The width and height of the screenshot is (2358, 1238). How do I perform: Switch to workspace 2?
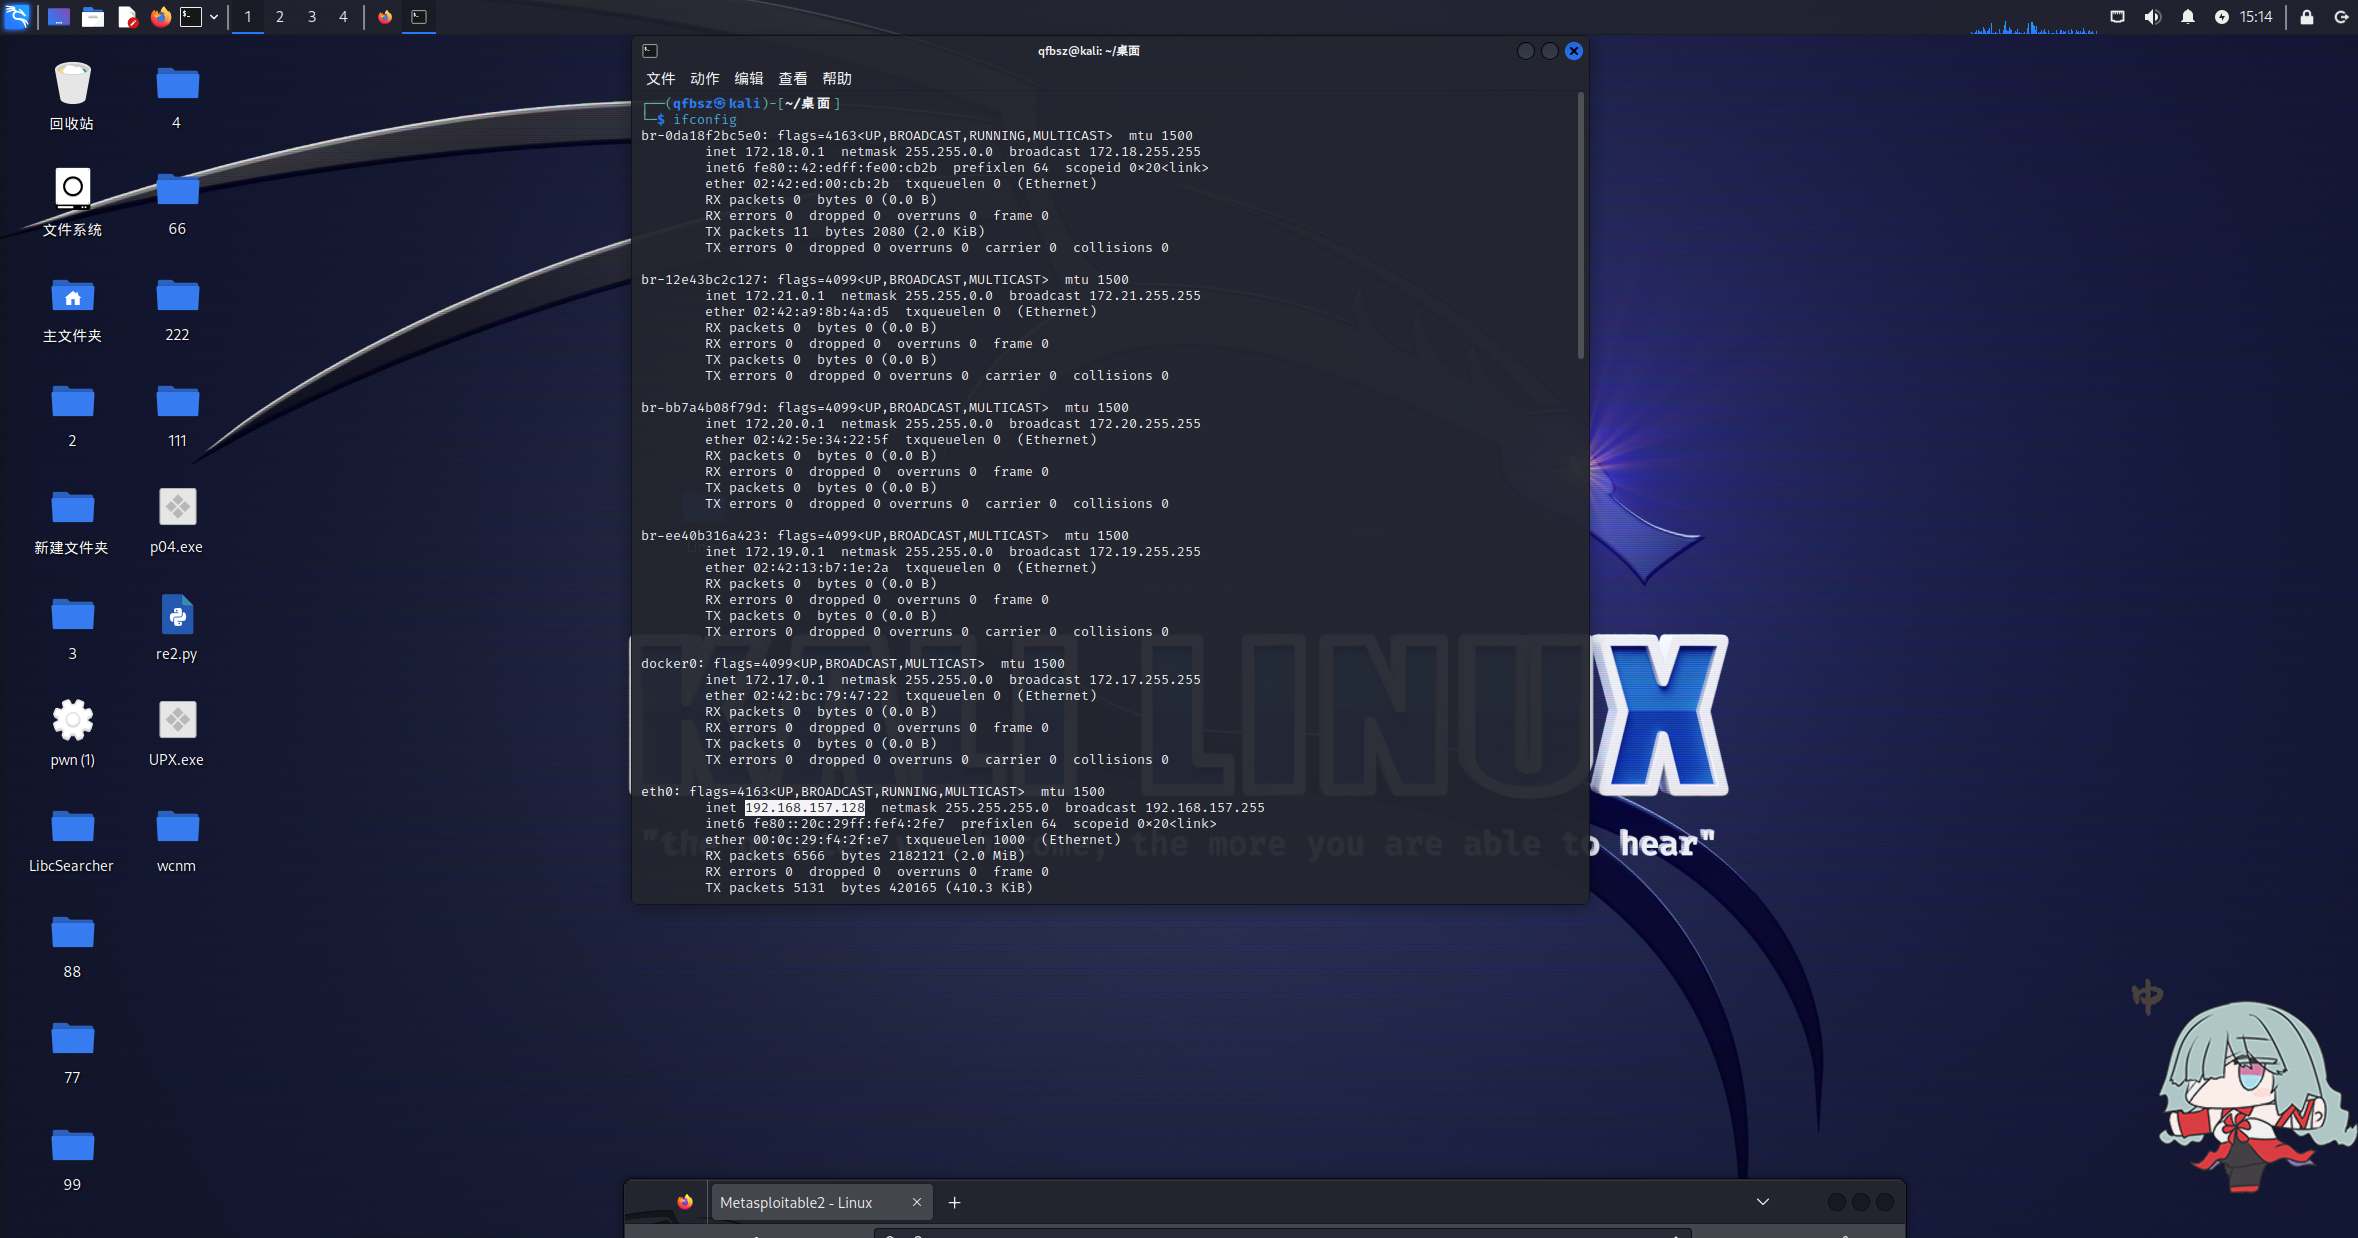(280, 17)
